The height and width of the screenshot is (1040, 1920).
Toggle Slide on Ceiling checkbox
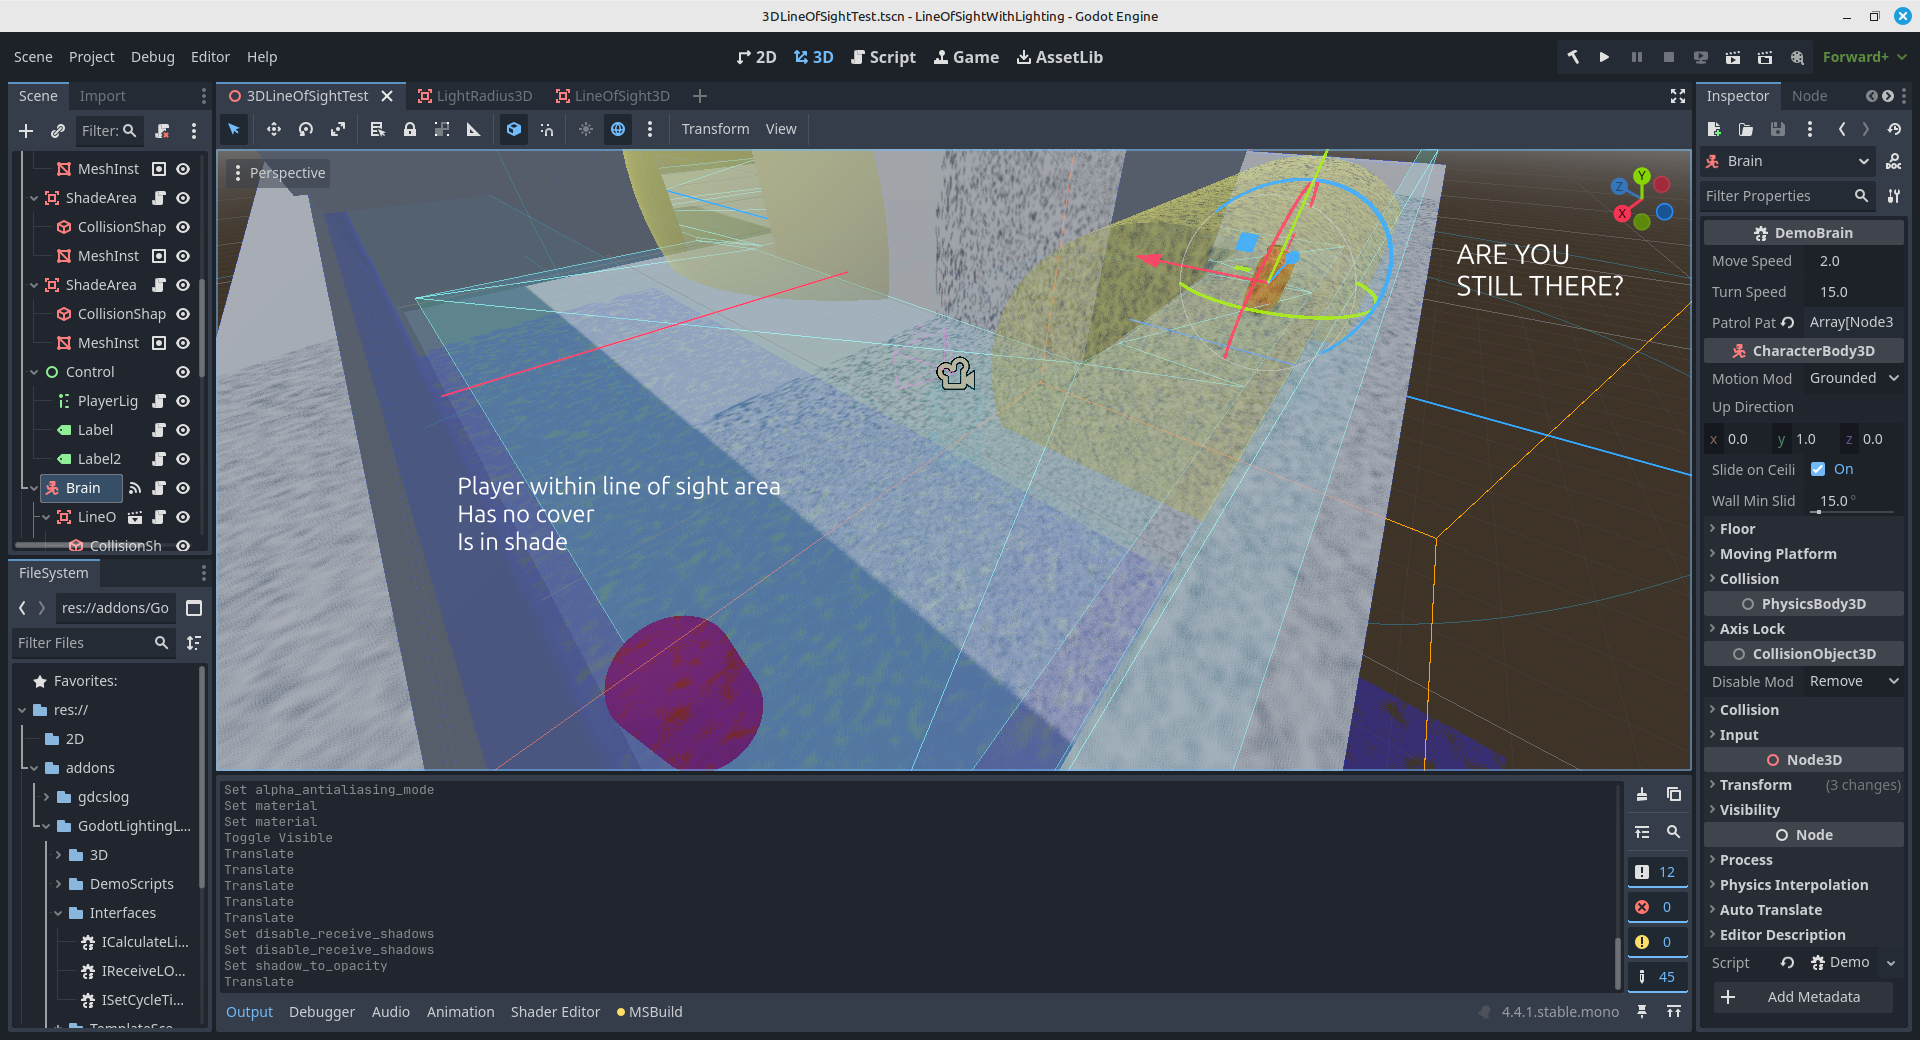coord(1818,469)
